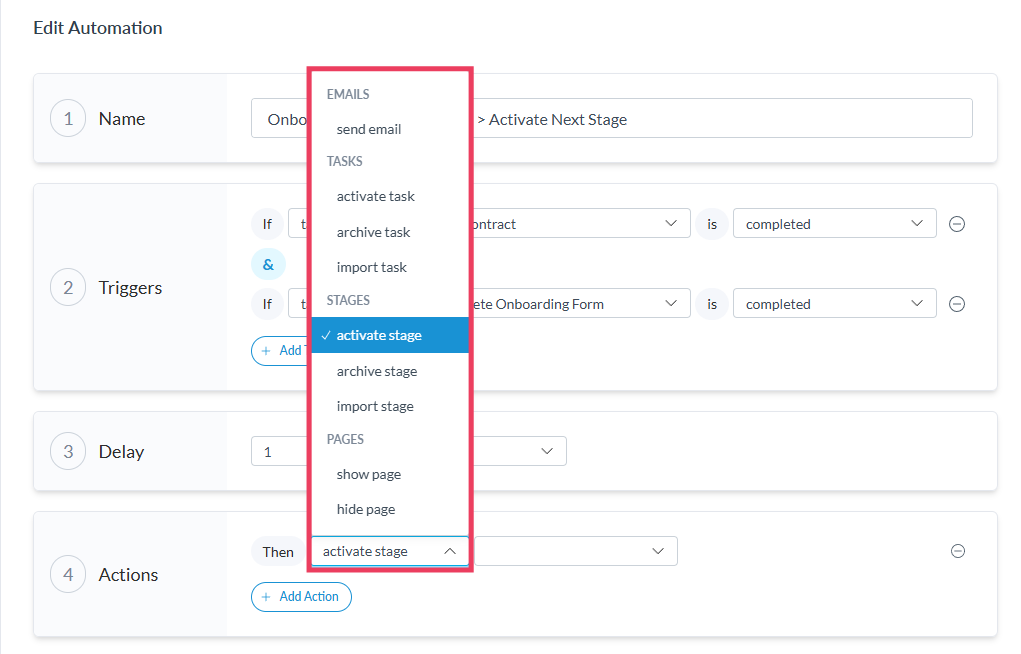This screenshot has height=654, width=1021.
Task: Open second trigger's 'completed' status dropdown
Action: pos(834,304)
